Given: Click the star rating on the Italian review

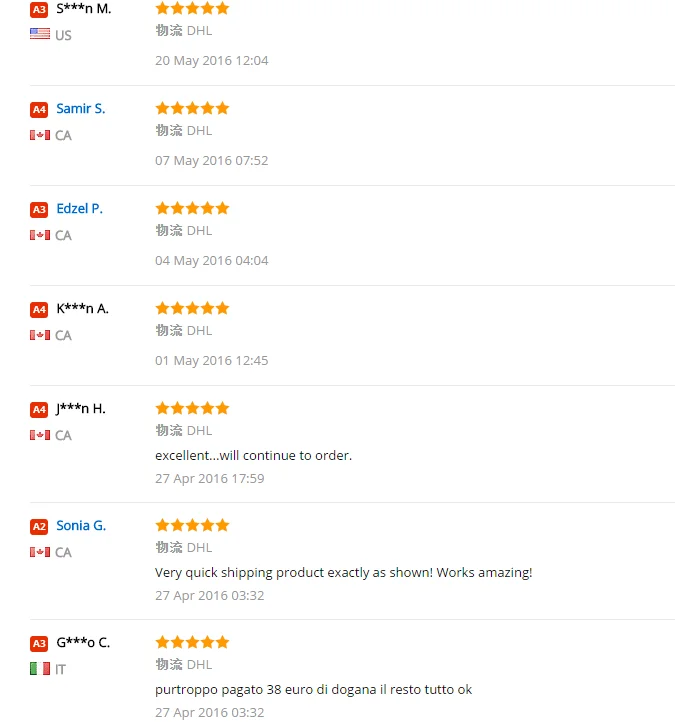Looking at the screenshot, I should [192, 642].
